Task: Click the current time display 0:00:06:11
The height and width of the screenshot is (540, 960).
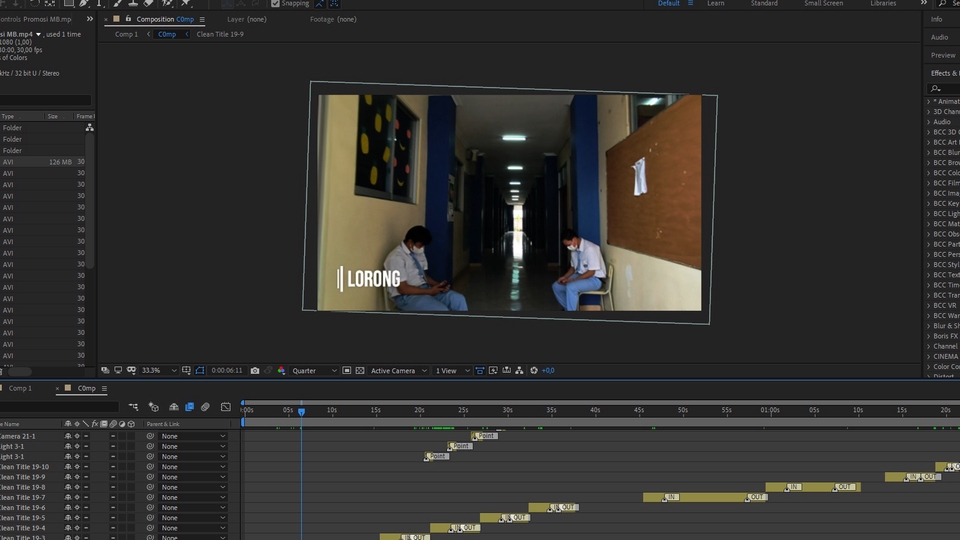Action: 227,370
